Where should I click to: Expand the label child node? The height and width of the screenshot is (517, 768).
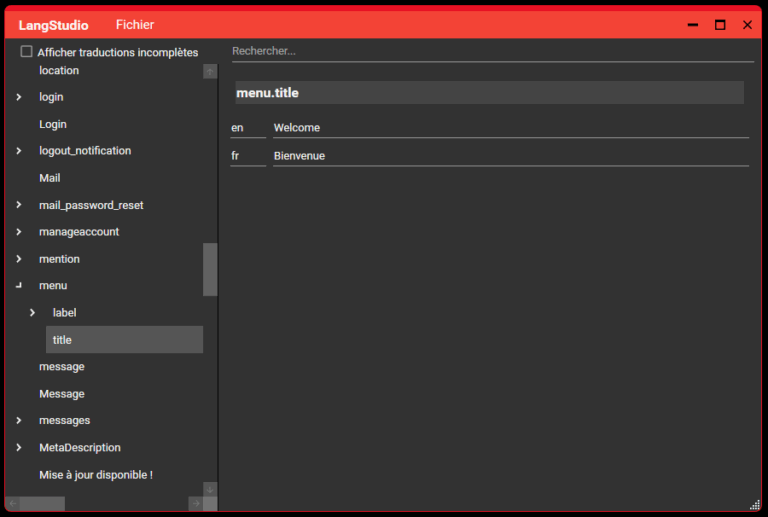pos(32,313)
